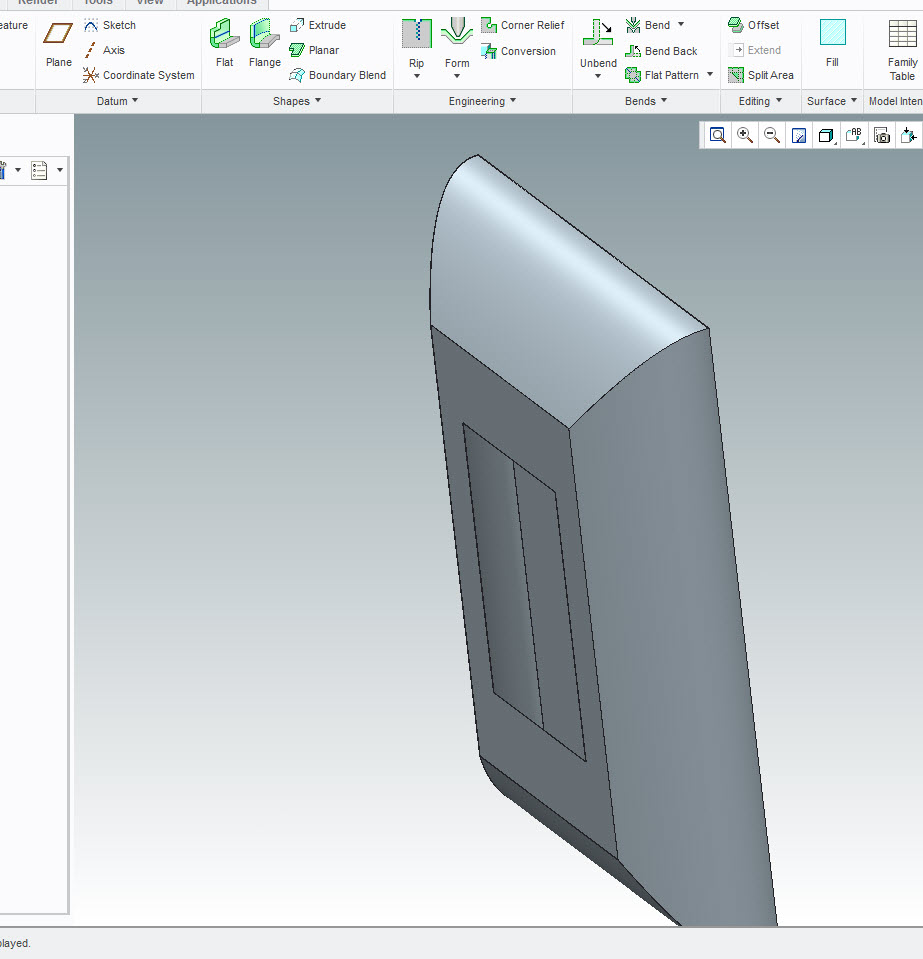Select the Bend tool
Screen dimensions: 923x959
point(648,25)
